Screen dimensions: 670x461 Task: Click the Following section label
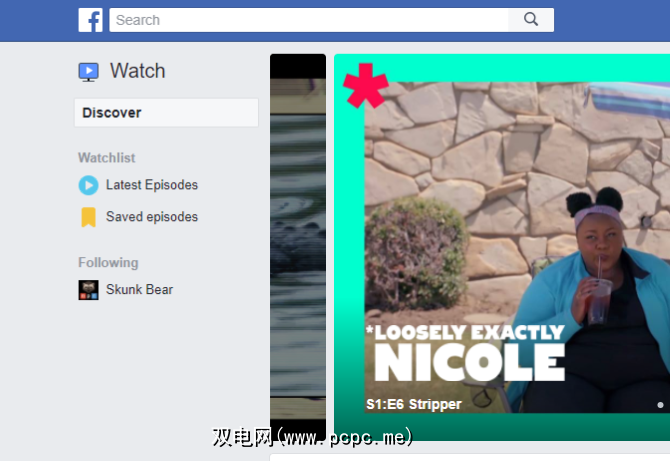[108, 262]
